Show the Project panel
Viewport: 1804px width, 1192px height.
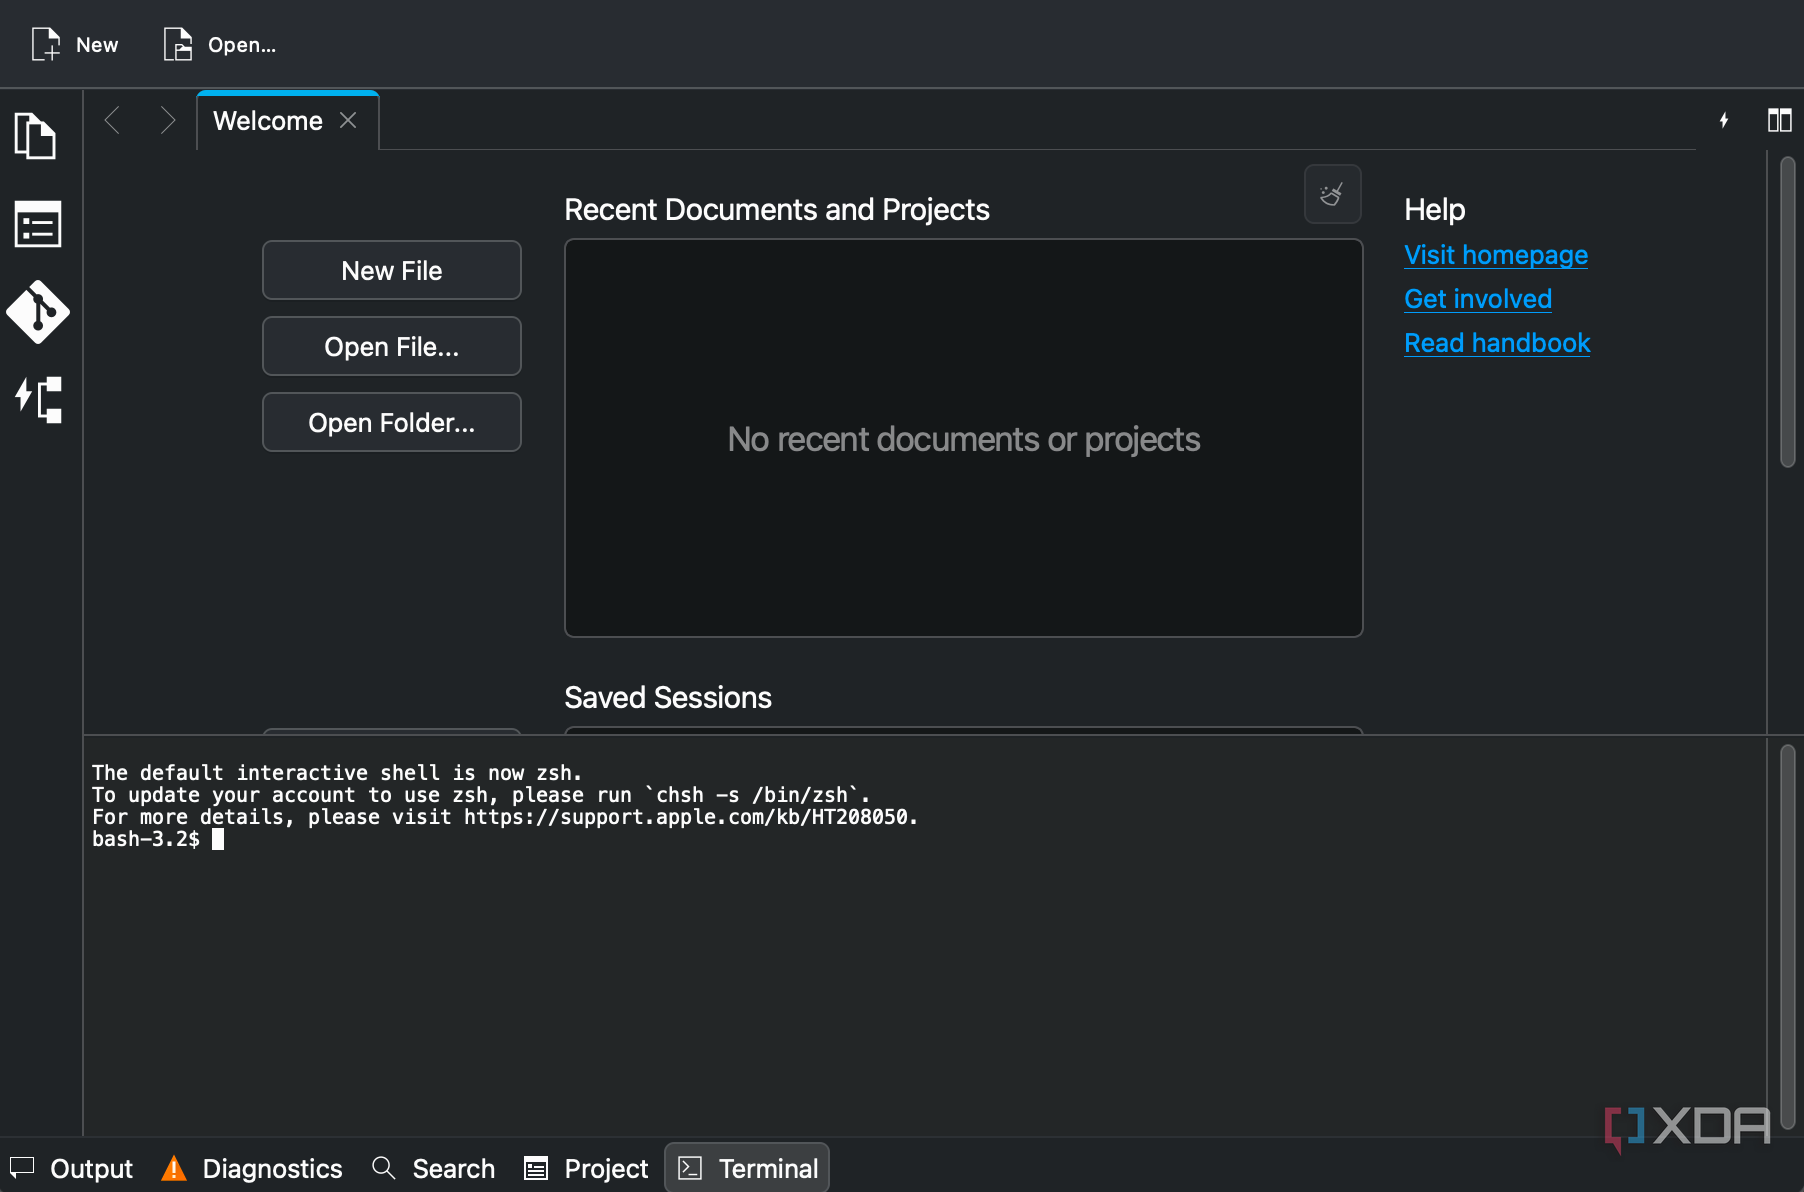point(586,1168)
